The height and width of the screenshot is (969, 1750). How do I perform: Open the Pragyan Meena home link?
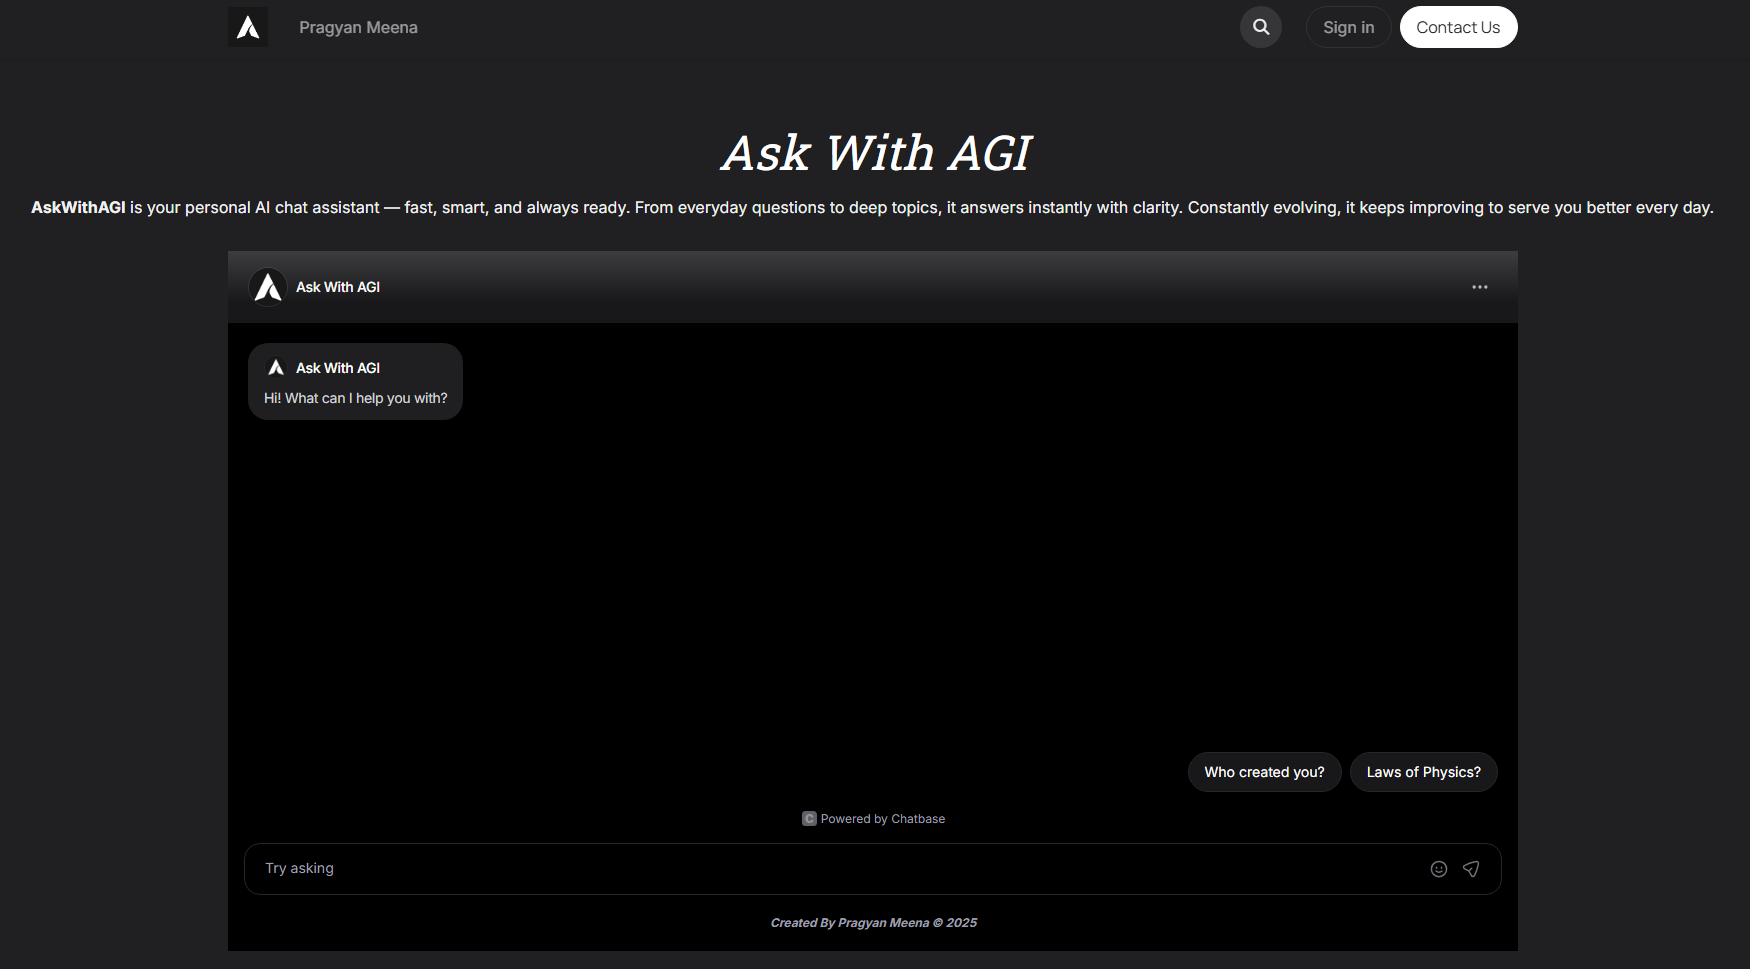(x=358, y=27)
